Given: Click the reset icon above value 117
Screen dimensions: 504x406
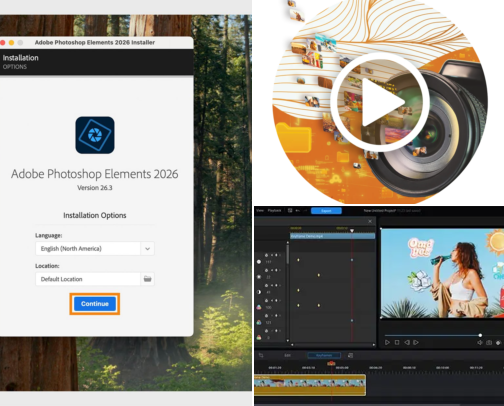Looking at the screenshot, I should coord(266,255).
